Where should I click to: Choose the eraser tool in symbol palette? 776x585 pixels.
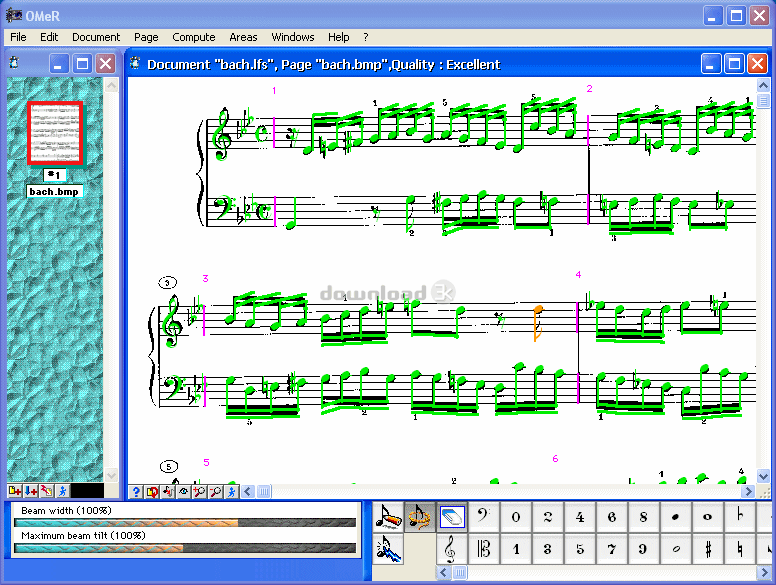tap(451, 517)
